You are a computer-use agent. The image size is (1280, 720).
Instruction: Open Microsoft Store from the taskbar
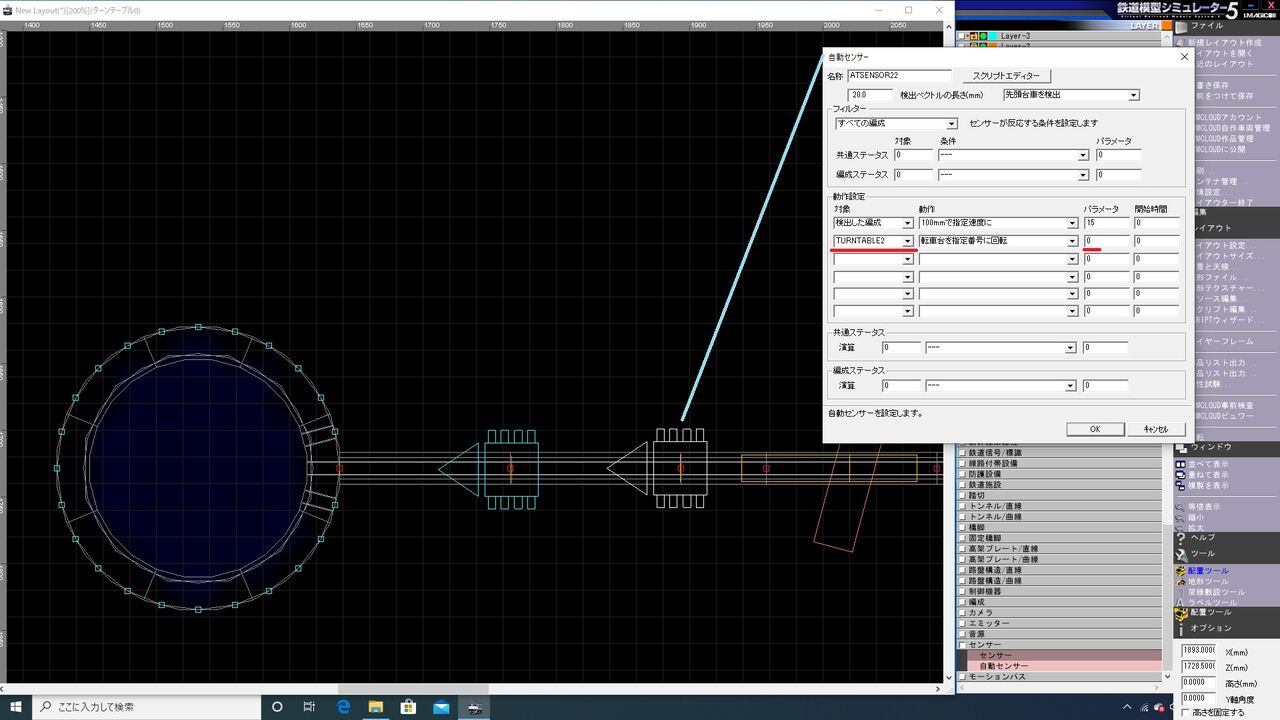tap(408, 707)
